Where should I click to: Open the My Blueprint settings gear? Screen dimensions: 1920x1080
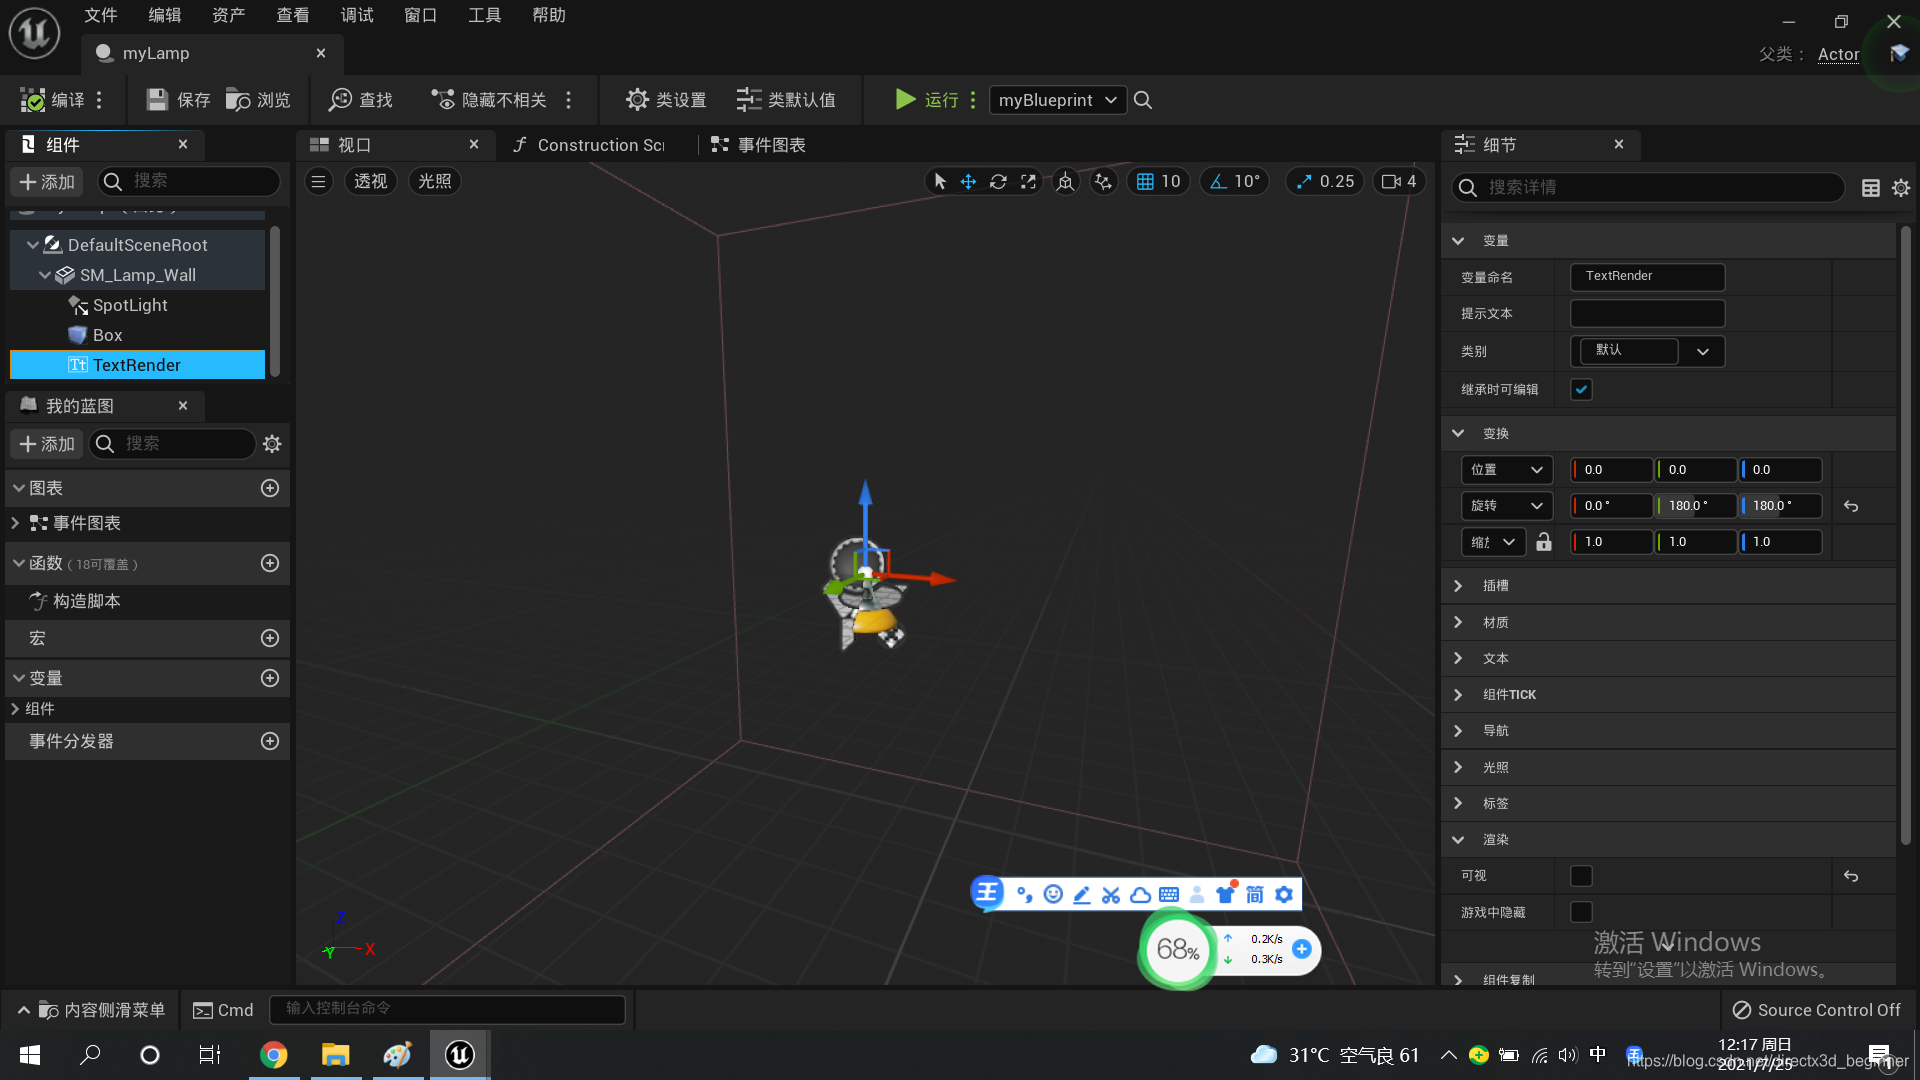[x=272, y=444]
